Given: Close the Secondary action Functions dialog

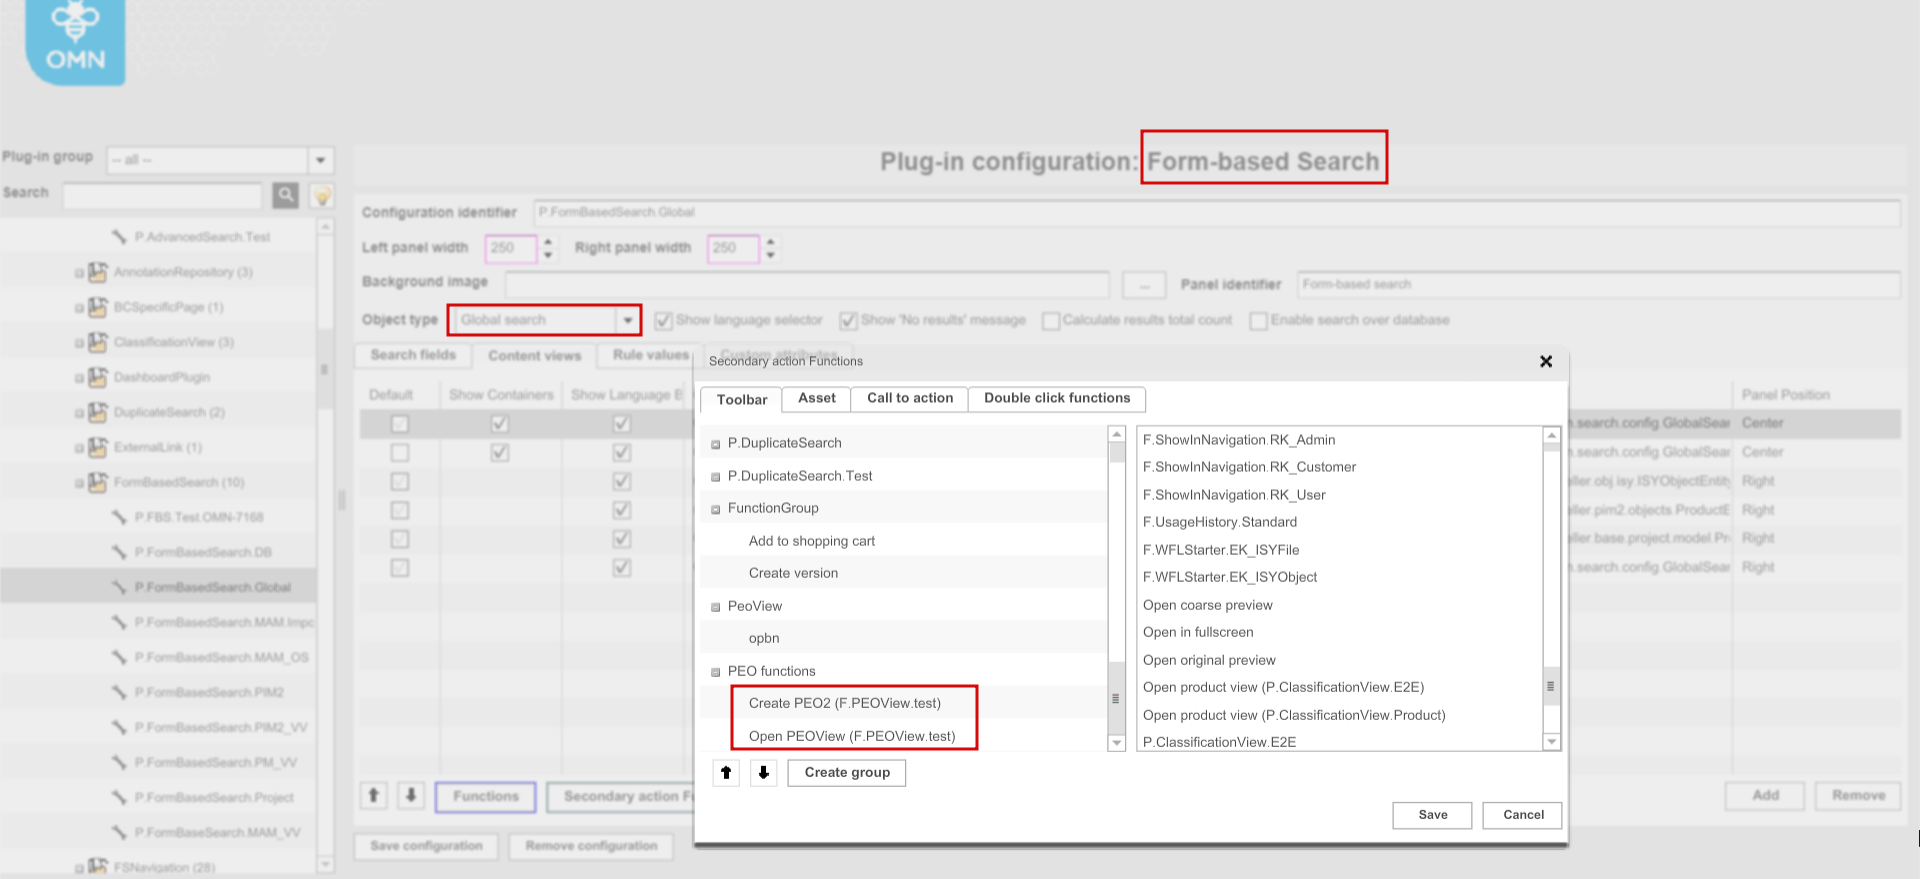Looking at the screenshot, I should (1546, 361).
